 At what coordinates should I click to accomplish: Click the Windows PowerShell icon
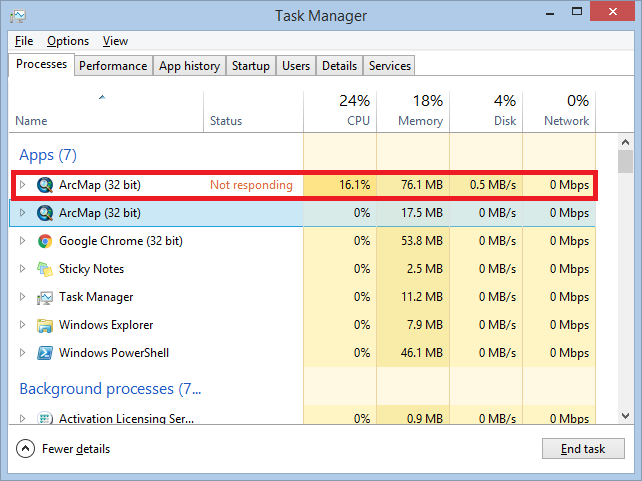click(x=45, y=353)
